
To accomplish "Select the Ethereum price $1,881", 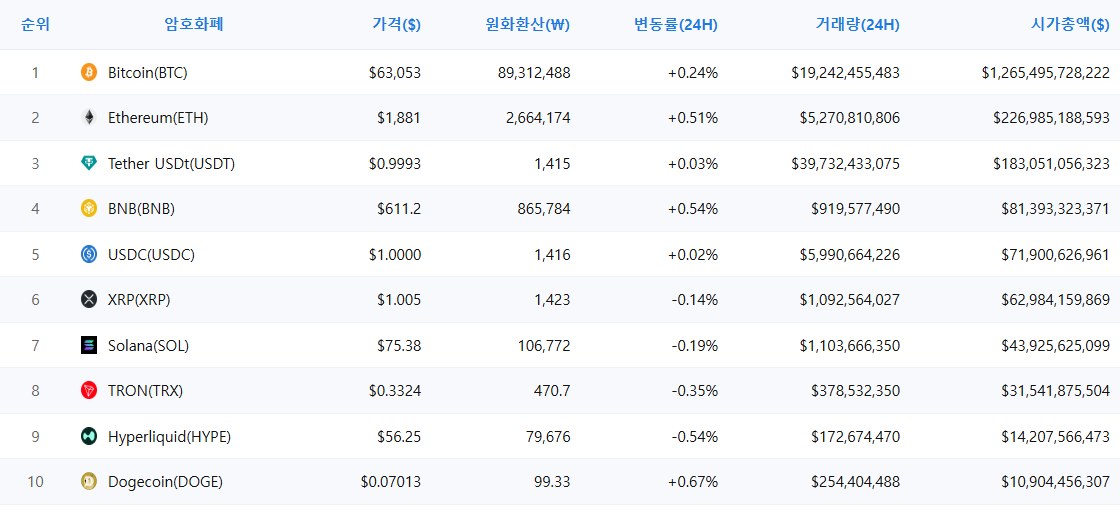I will pyautogui.click(x=399, y=118).
